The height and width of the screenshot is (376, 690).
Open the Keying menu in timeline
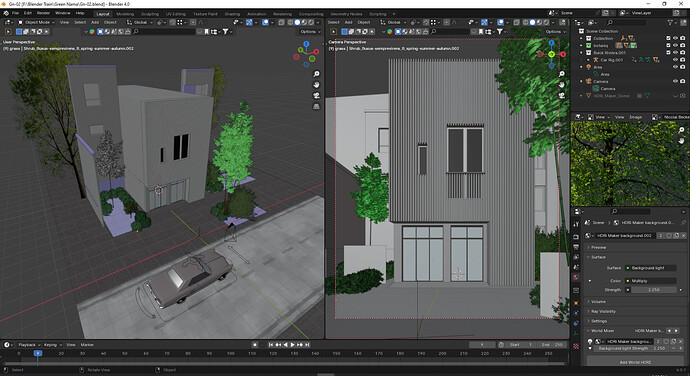52,345
